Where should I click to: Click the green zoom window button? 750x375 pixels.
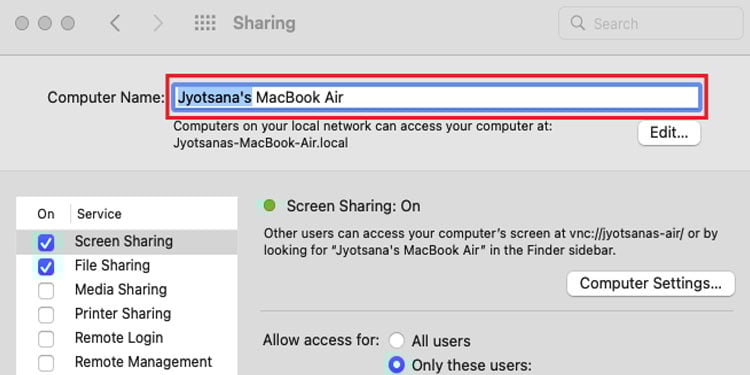click(x=68, y=23)
